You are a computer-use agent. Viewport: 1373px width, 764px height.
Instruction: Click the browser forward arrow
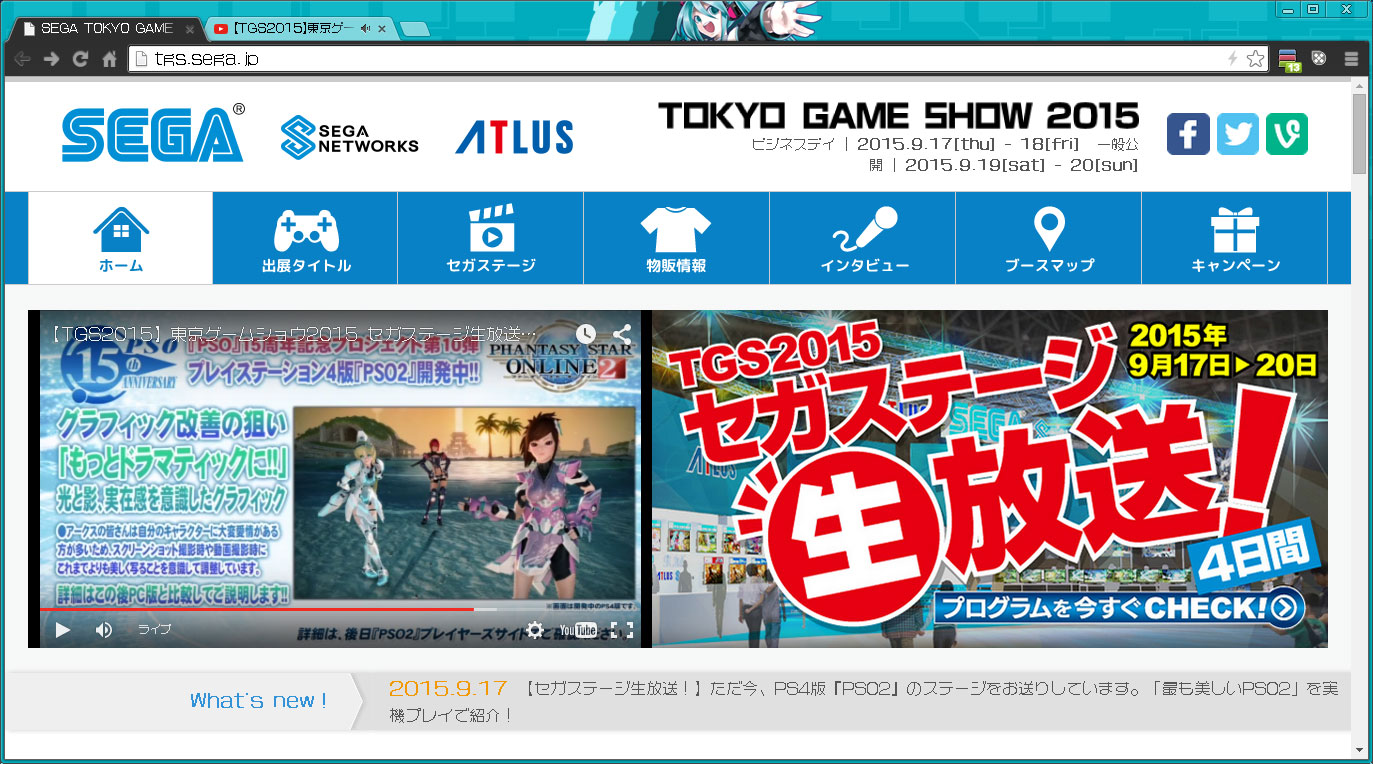[x=51, y=59]
